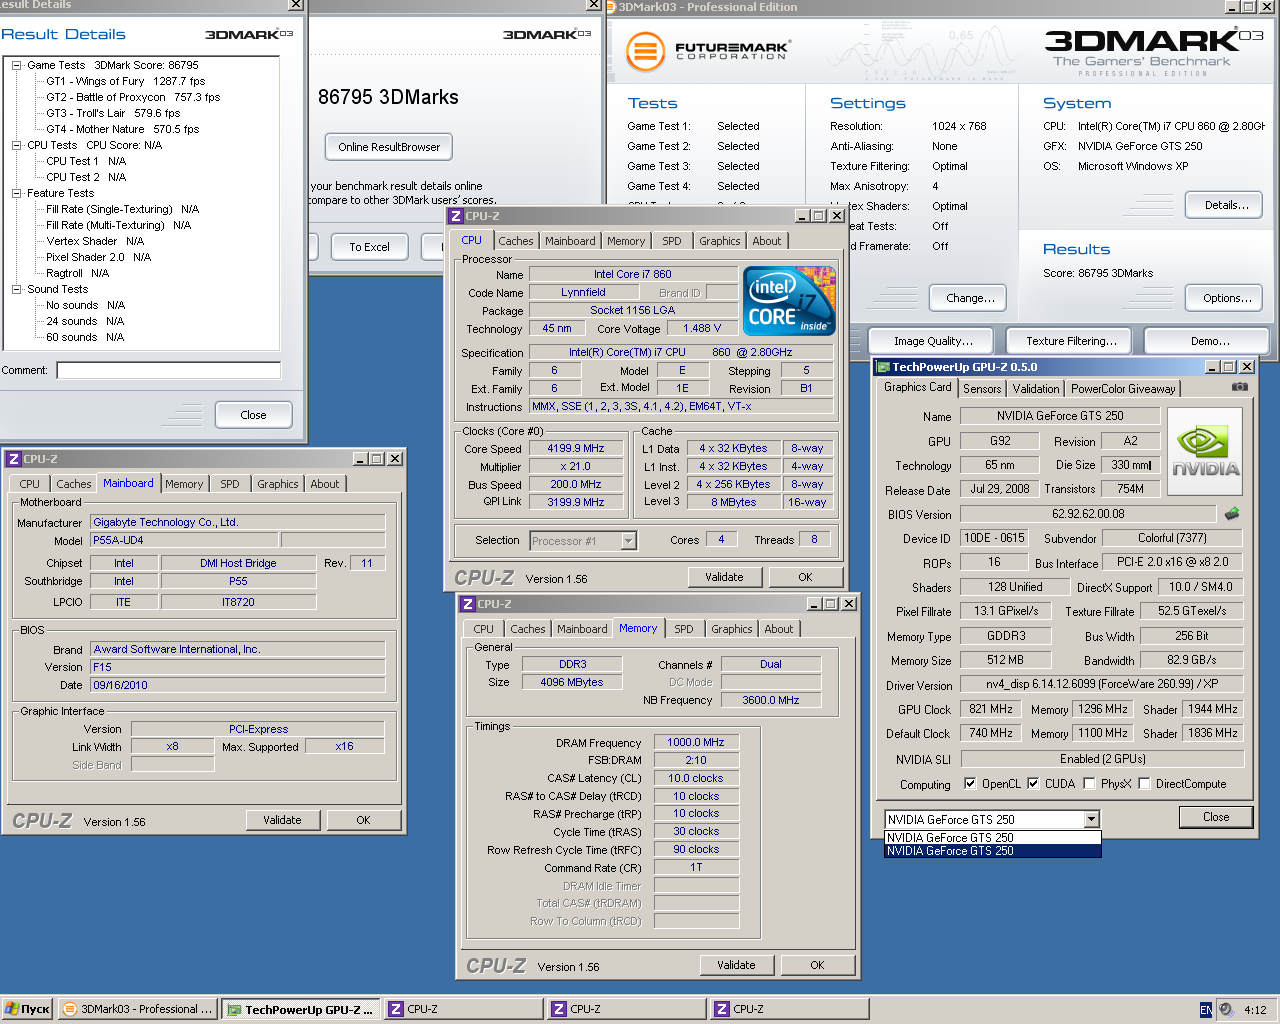This screenshot has width=1280, height=1024.
Task: Click the Change... button in 3DMark Settings
Action: 970,298
